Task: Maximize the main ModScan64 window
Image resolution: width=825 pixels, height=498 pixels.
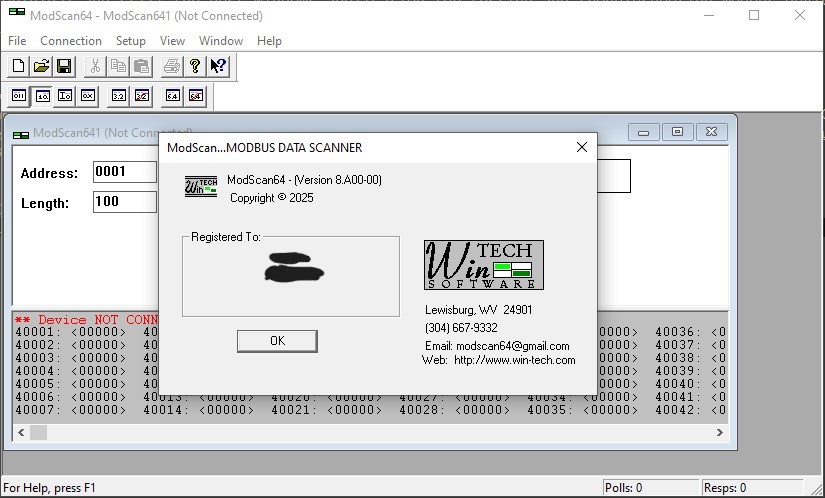Action: 754,15
